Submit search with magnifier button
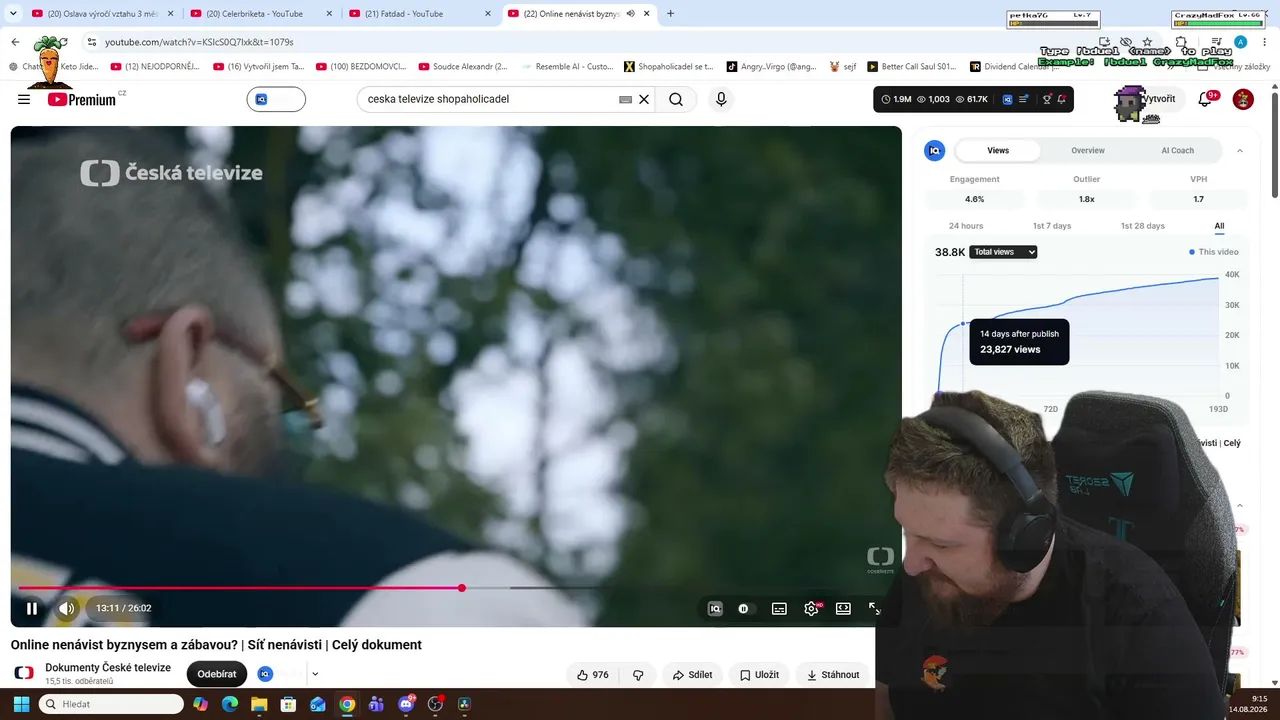1280x720 pixels. click(x=676, y=99)
